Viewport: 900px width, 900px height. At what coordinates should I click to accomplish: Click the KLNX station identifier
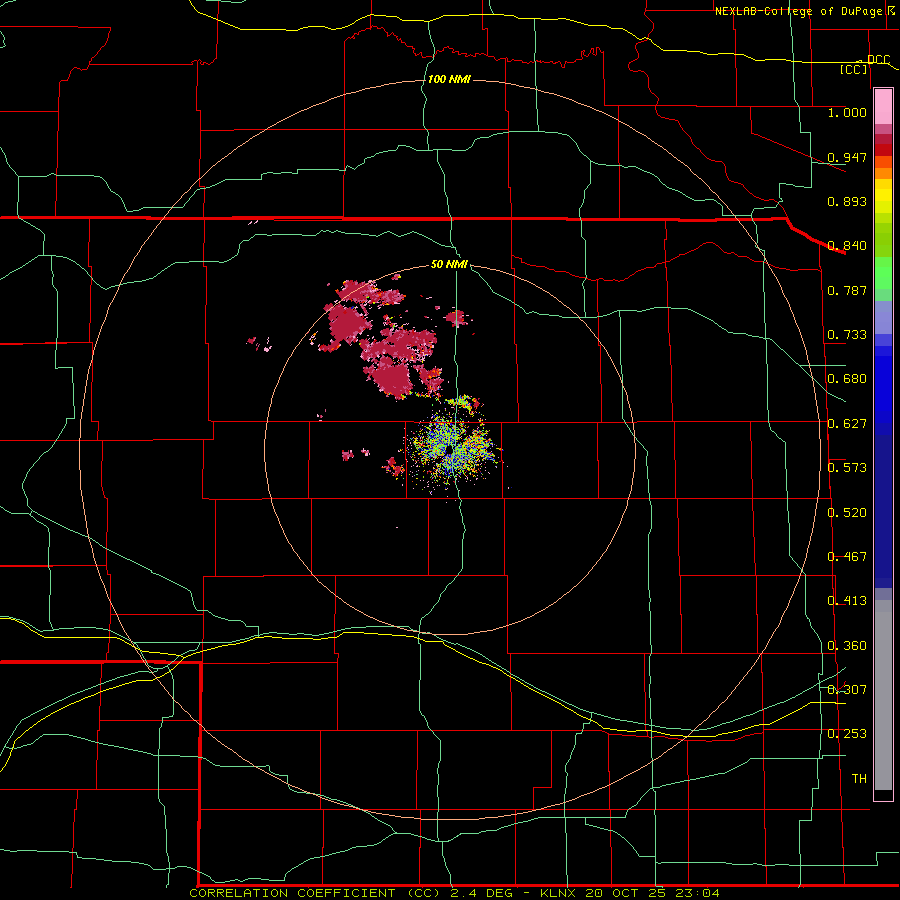pos(558,893)
